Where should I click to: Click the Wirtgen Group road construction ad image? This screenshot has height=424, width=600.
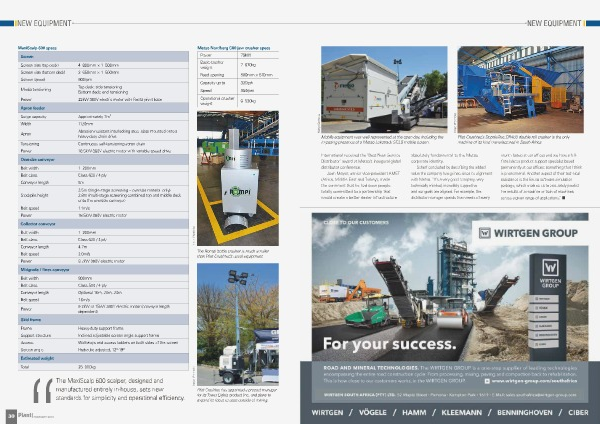(x=450, y=287)
